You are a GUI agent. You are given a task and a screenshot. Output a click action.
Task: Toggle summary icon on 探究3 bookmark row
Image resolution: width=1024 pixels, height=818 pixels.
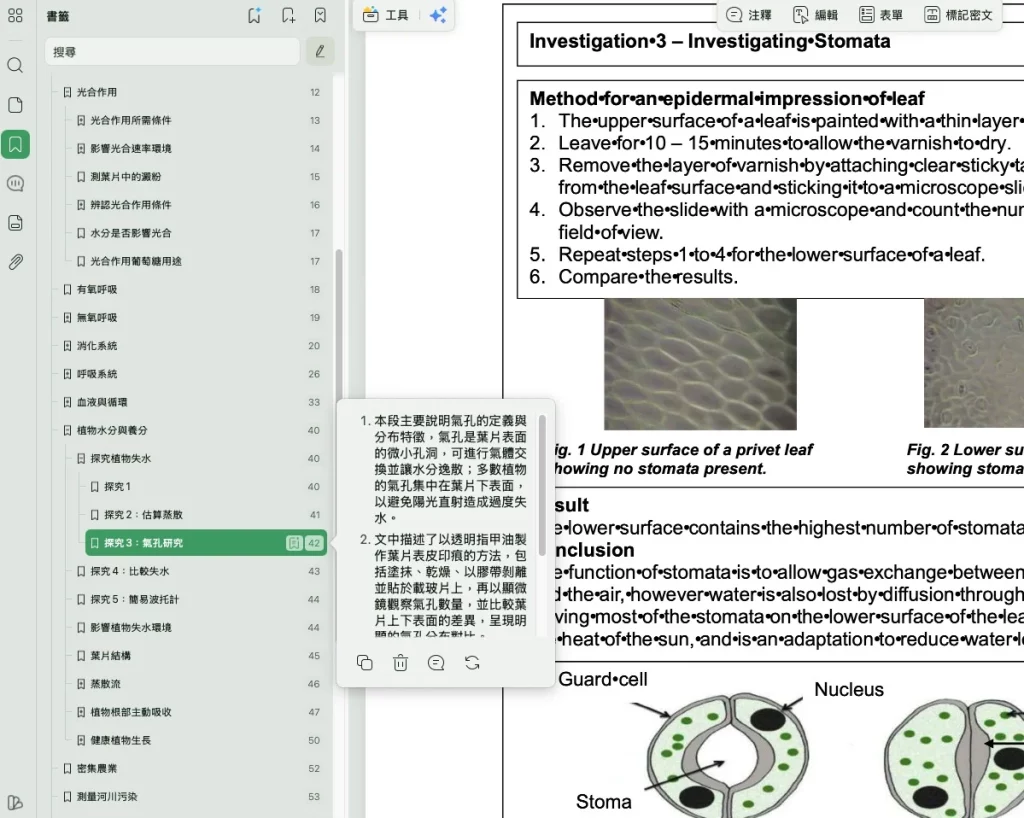[x=294, y=543]
